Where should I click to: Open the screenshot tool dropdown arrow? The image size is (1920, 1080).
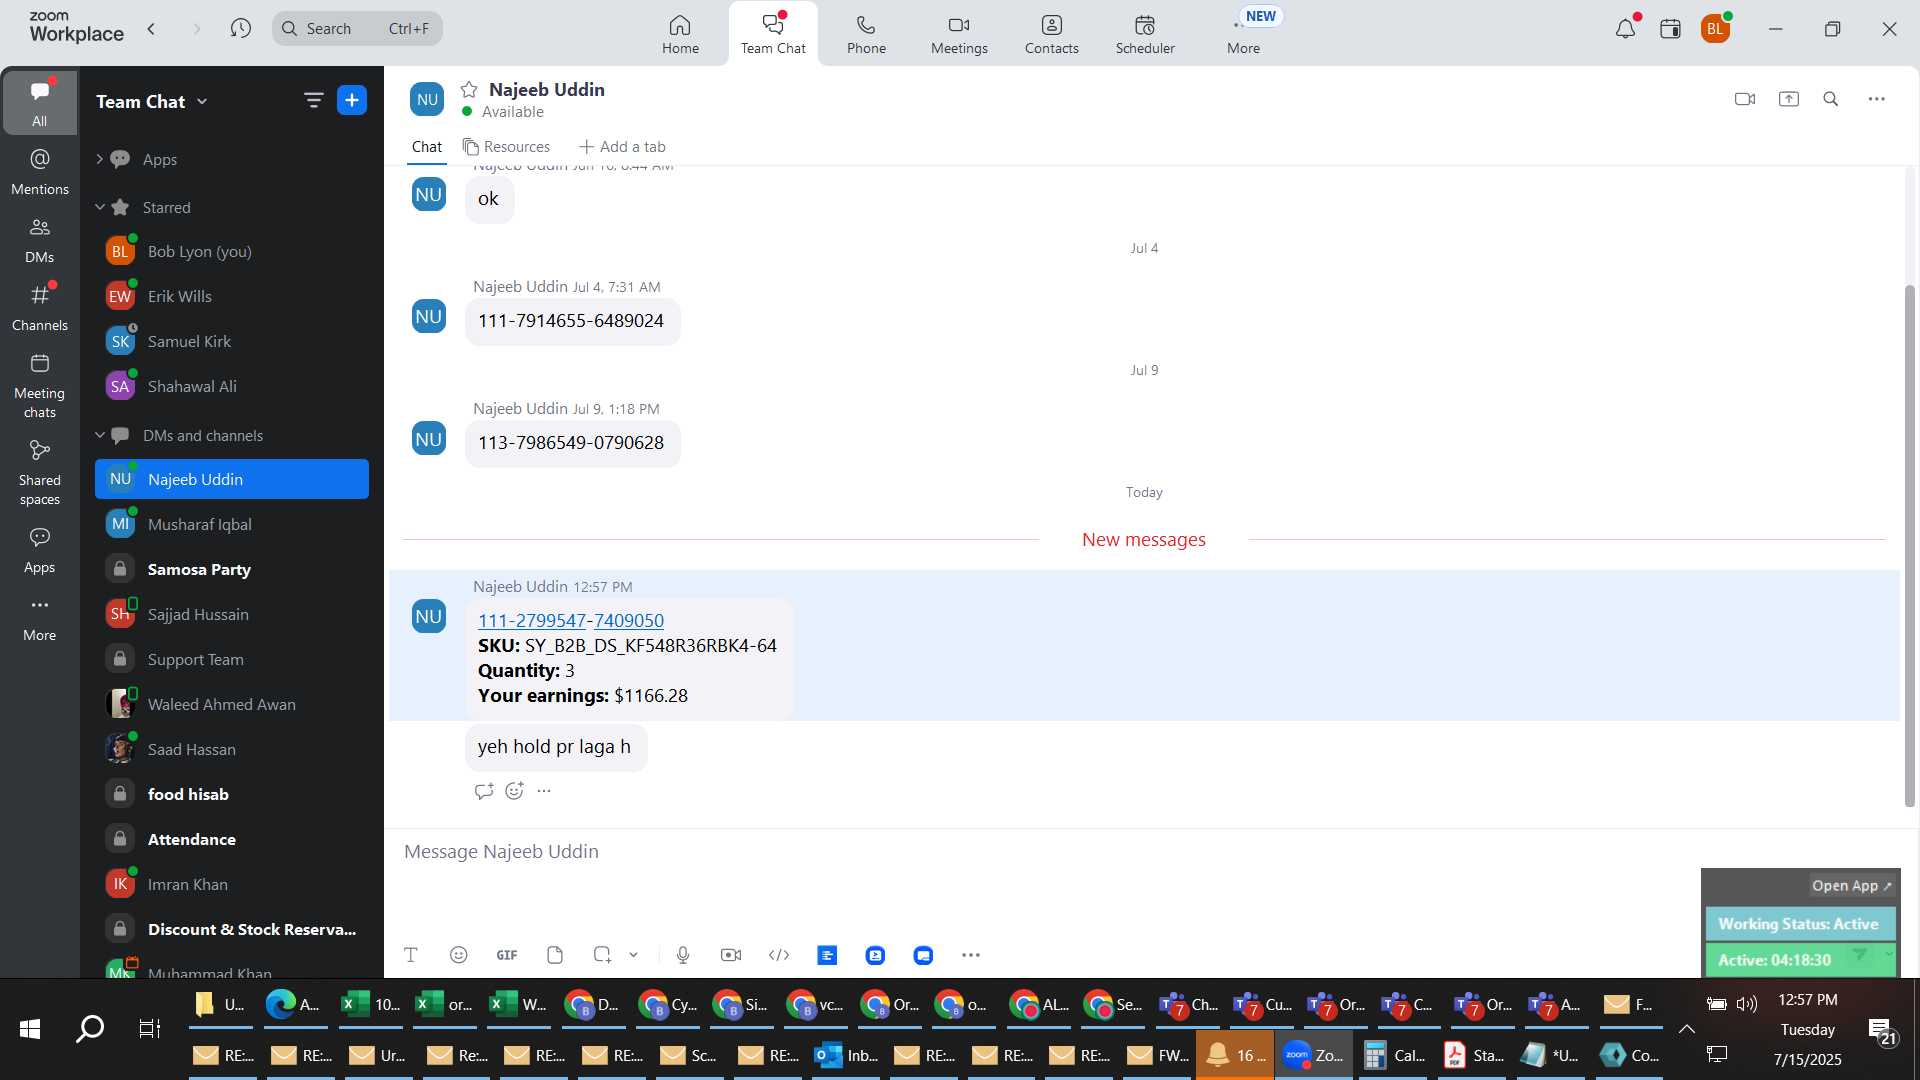click(634, 955)
